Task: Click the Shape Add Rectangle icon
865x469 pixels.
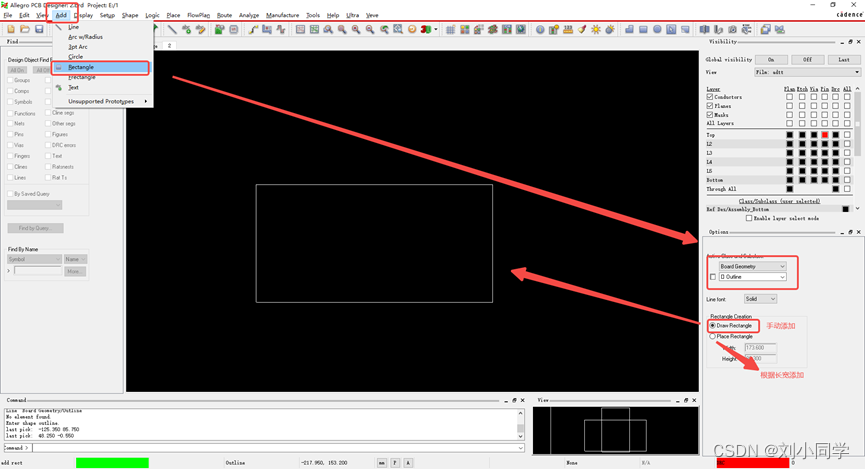Action: pos(643,29)
